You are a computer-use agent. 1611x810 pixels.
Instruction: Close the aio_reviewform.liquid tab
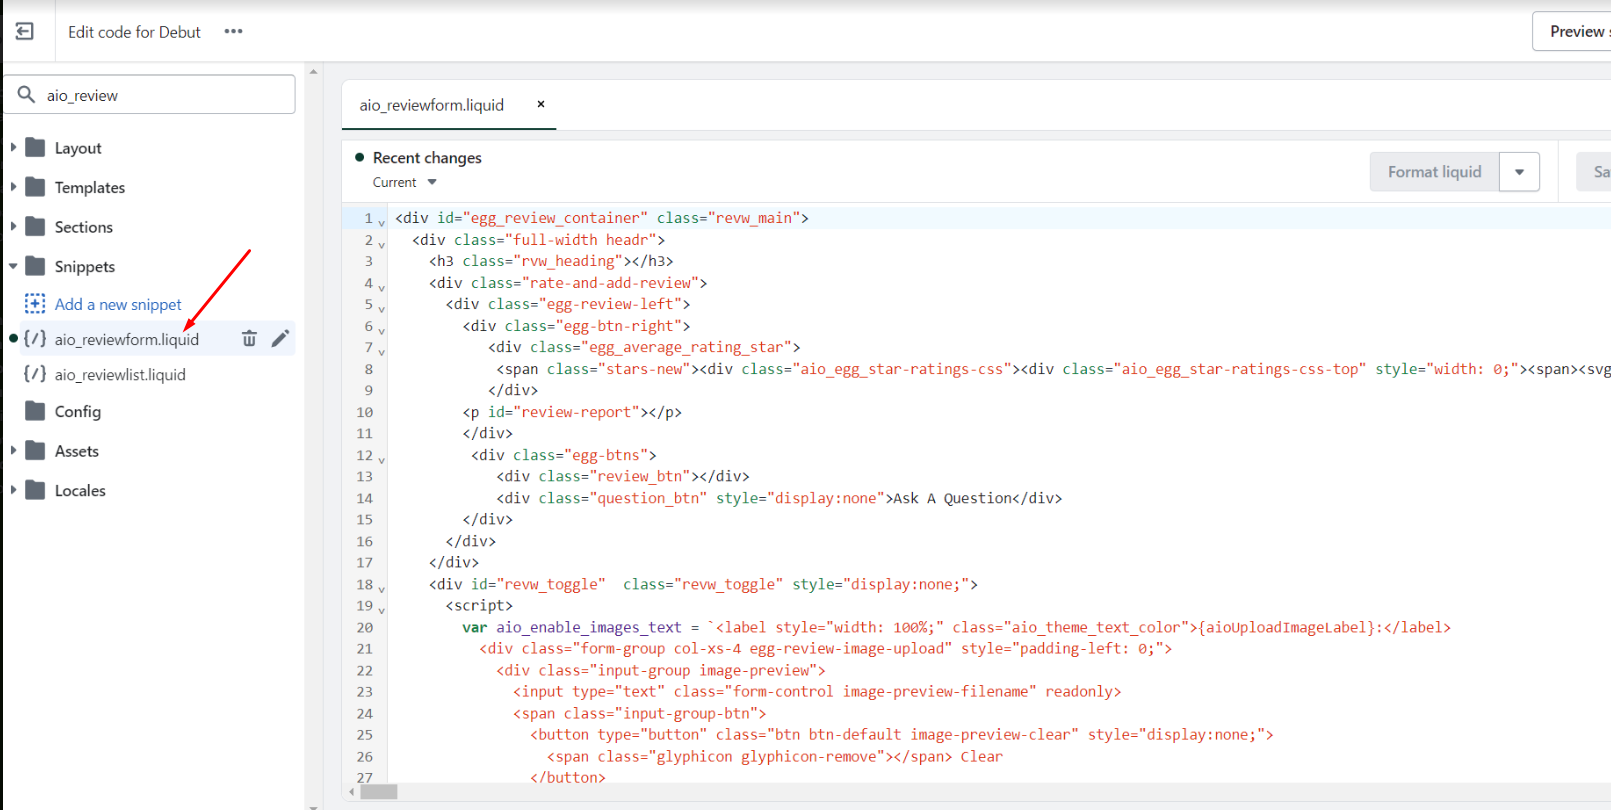click(541, 104)
